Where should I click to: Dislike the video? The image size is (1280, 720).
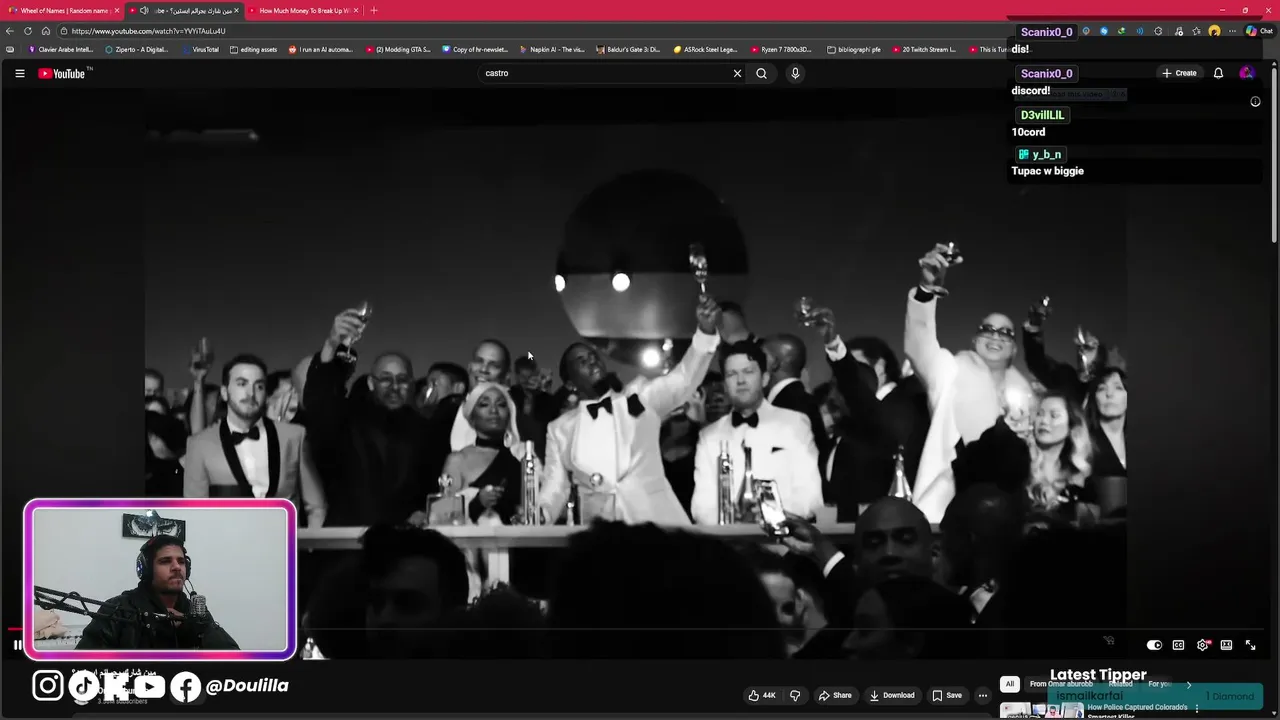(x=795, y=695)
